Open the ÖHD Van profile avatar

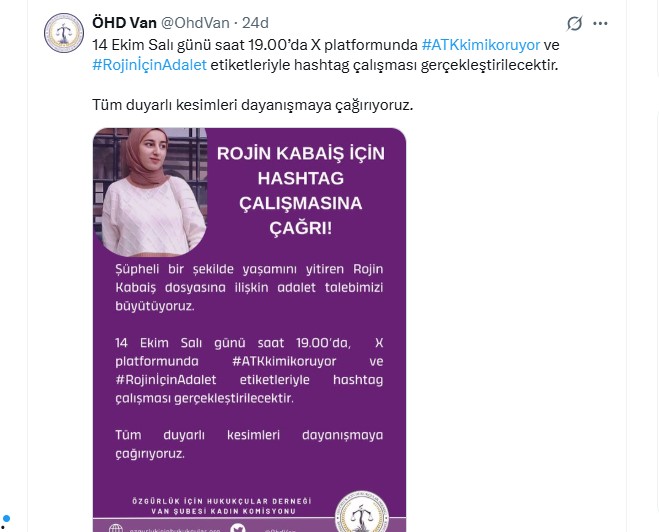pyautogui.click(x=64, y=33)
